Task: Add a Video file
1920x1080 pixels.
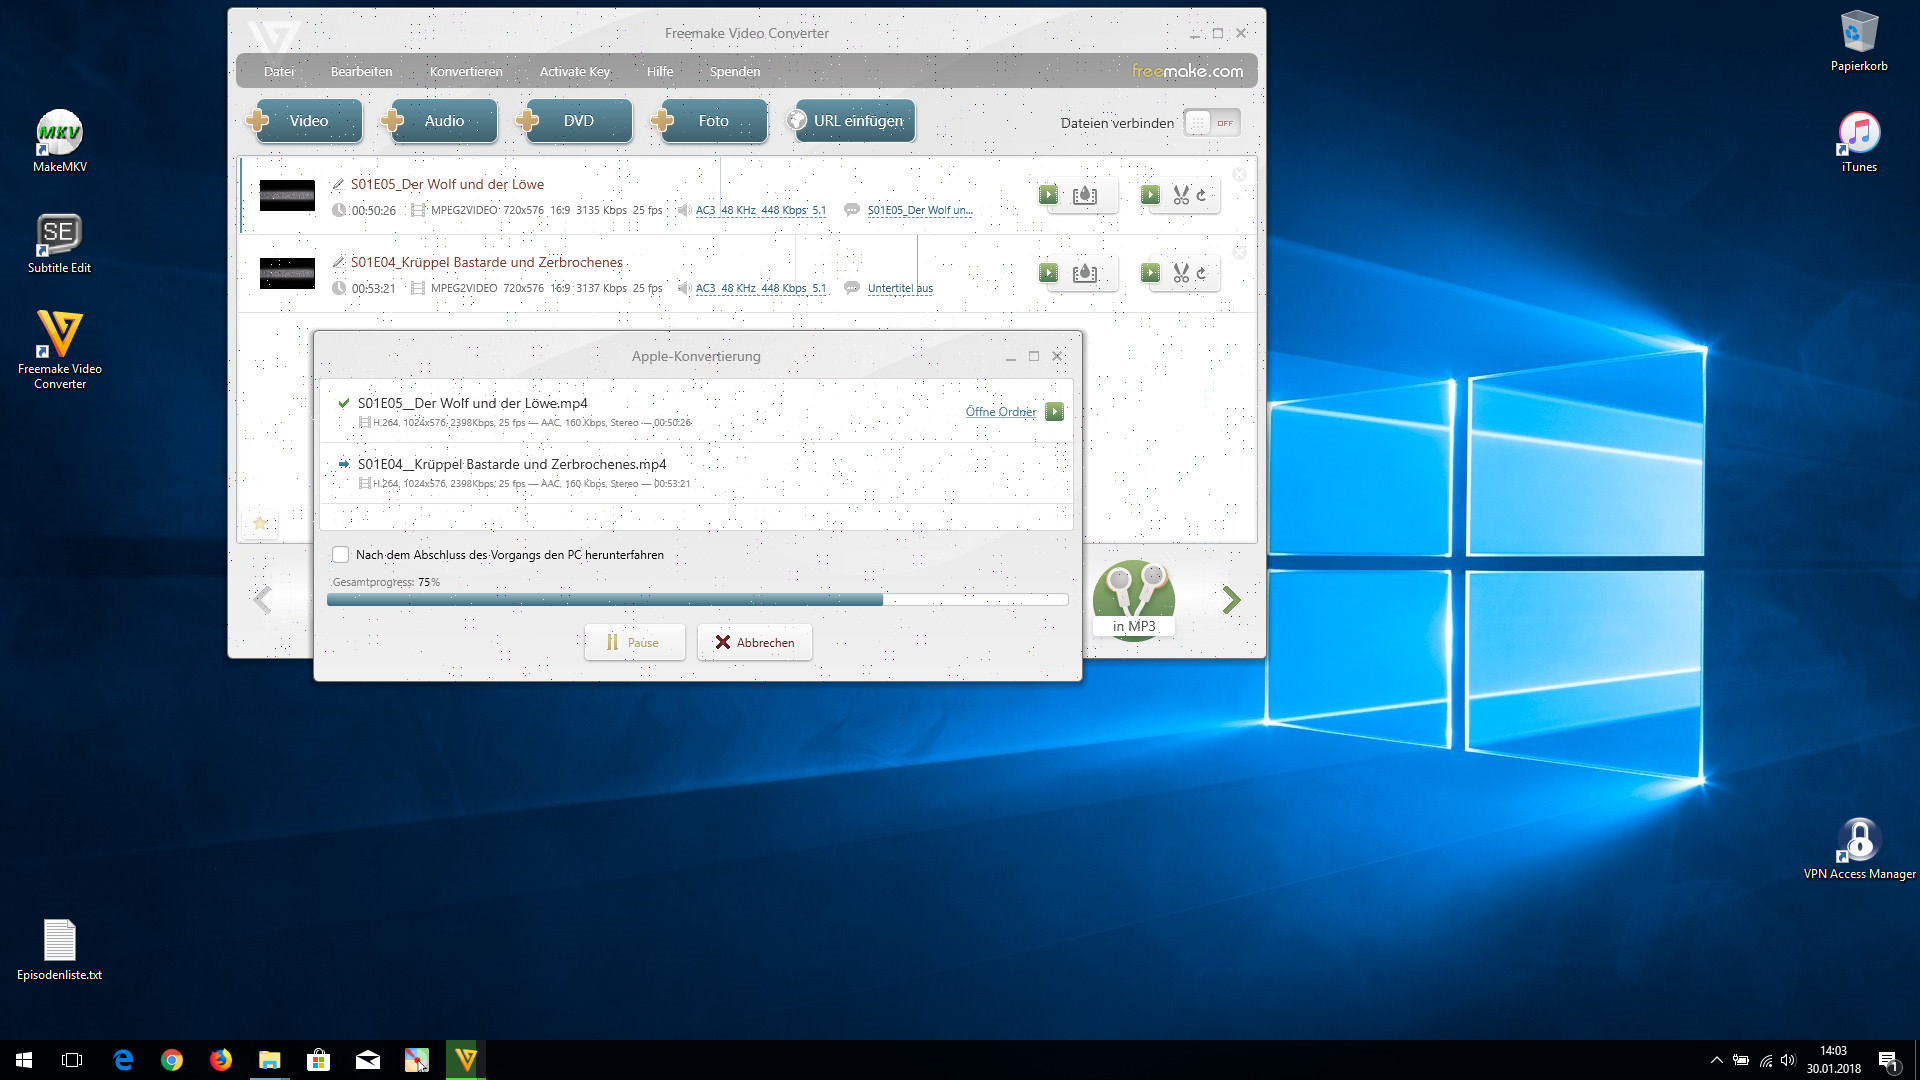Action: 305,121
